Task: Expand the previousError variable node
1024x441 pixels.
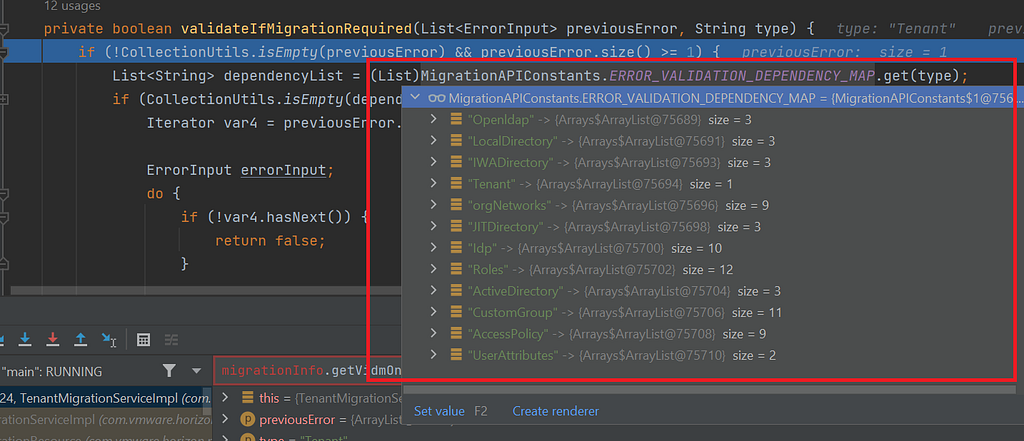Action: tap(226, 419)
